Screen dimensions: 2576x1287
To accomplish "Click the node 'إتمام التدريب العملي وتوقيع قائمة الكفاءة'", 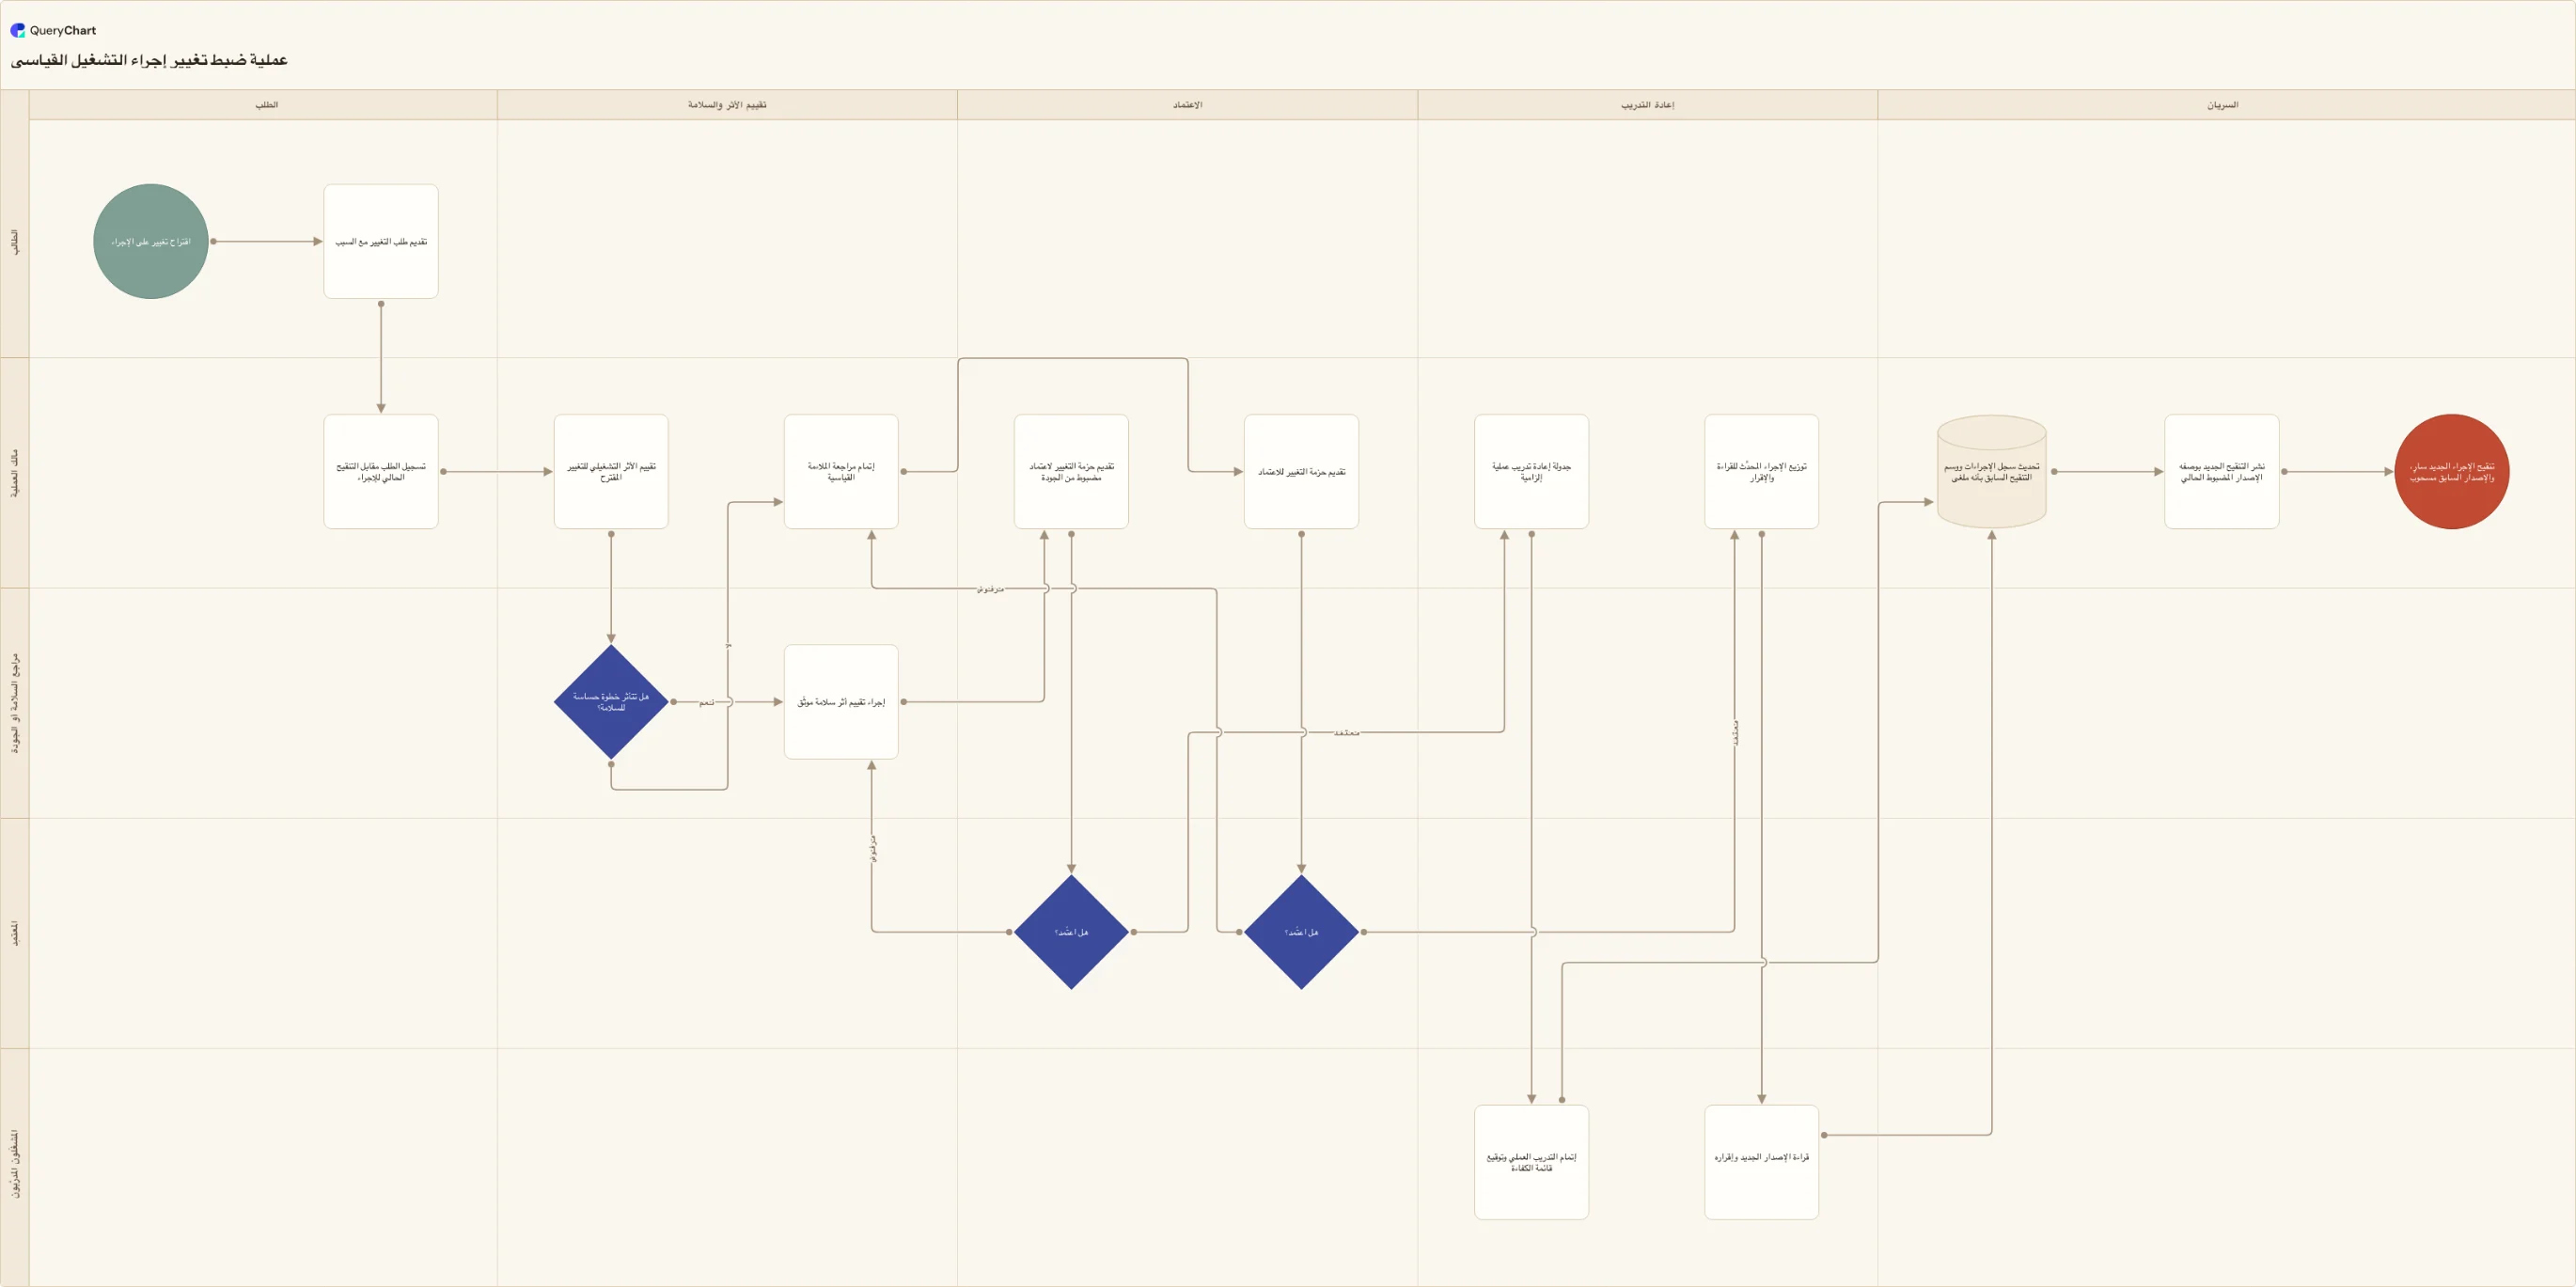I will click(x=1531, y=1162).
